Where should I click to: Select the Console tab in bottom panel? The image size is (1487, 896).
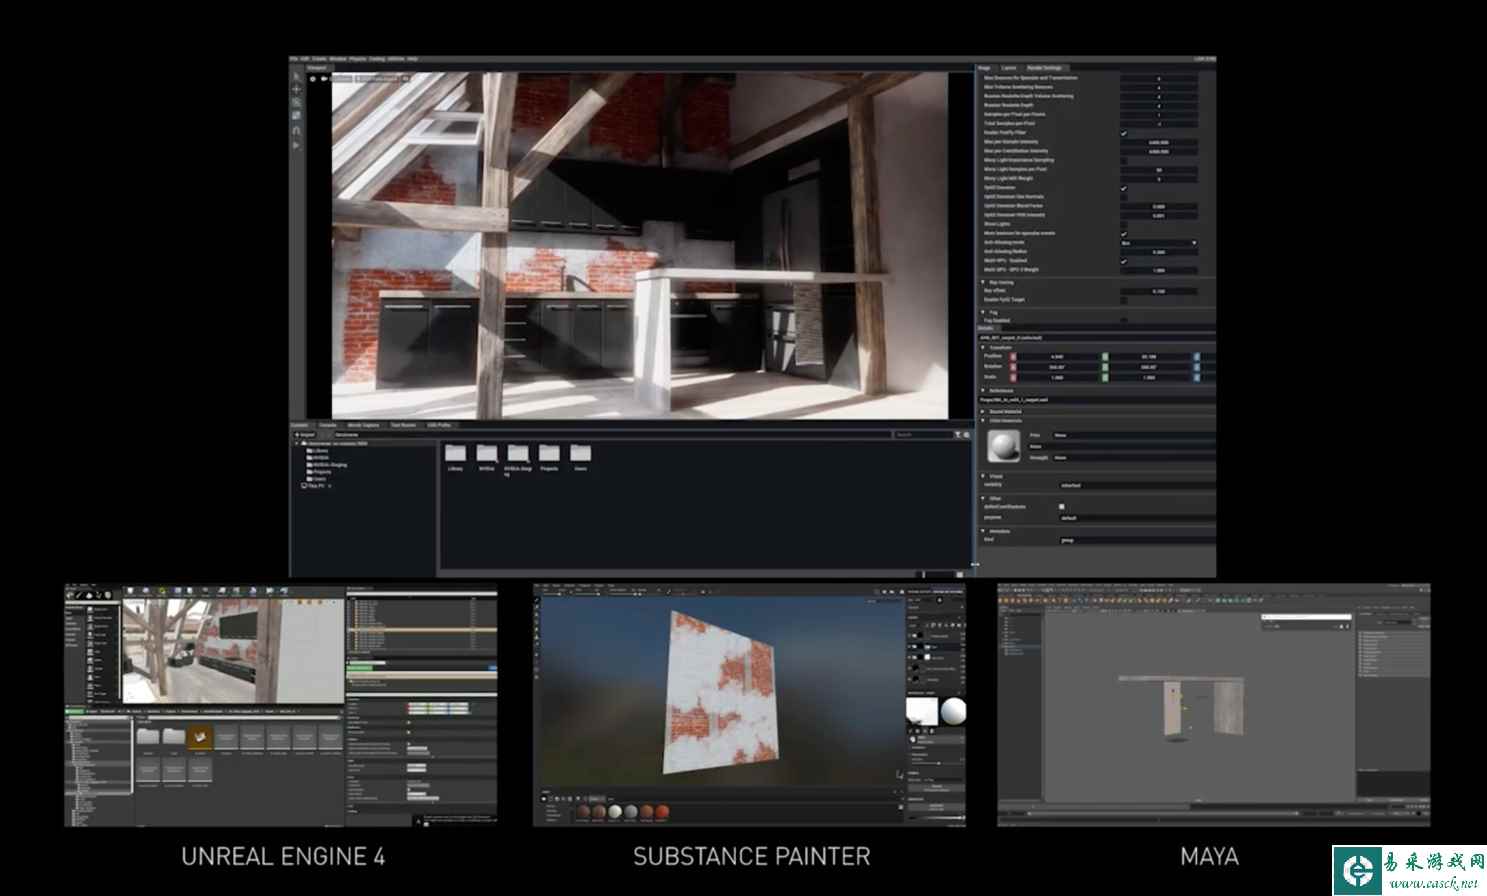pos(328,425)
